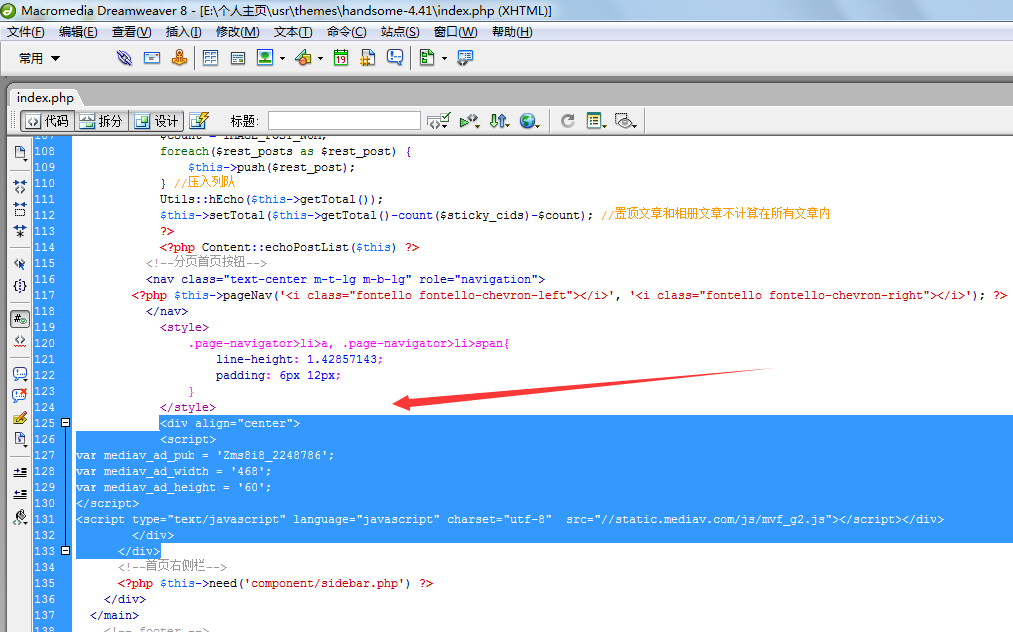Balance braces in the code

(20, 286)
